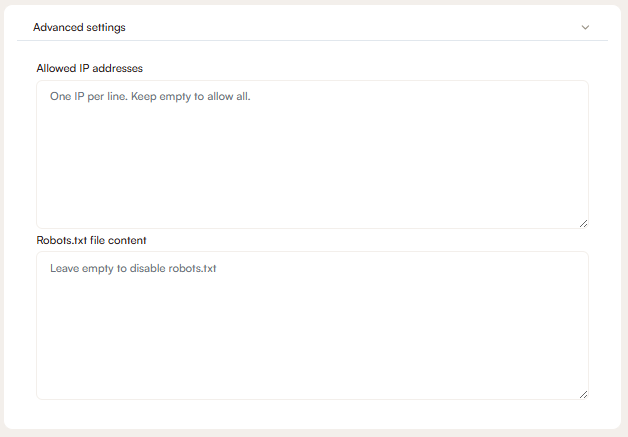Grab the Robots.txt textarea resize handle
Viewport: 628px width, 437px height.
(x=584, y=395)
